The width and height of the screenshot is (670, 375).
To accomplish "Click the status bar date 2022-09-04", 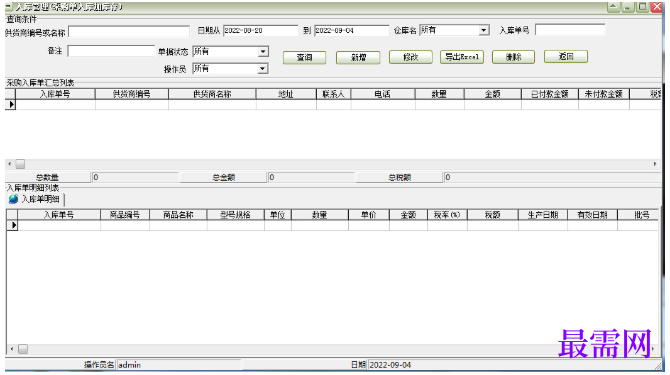I will point(390,365).
